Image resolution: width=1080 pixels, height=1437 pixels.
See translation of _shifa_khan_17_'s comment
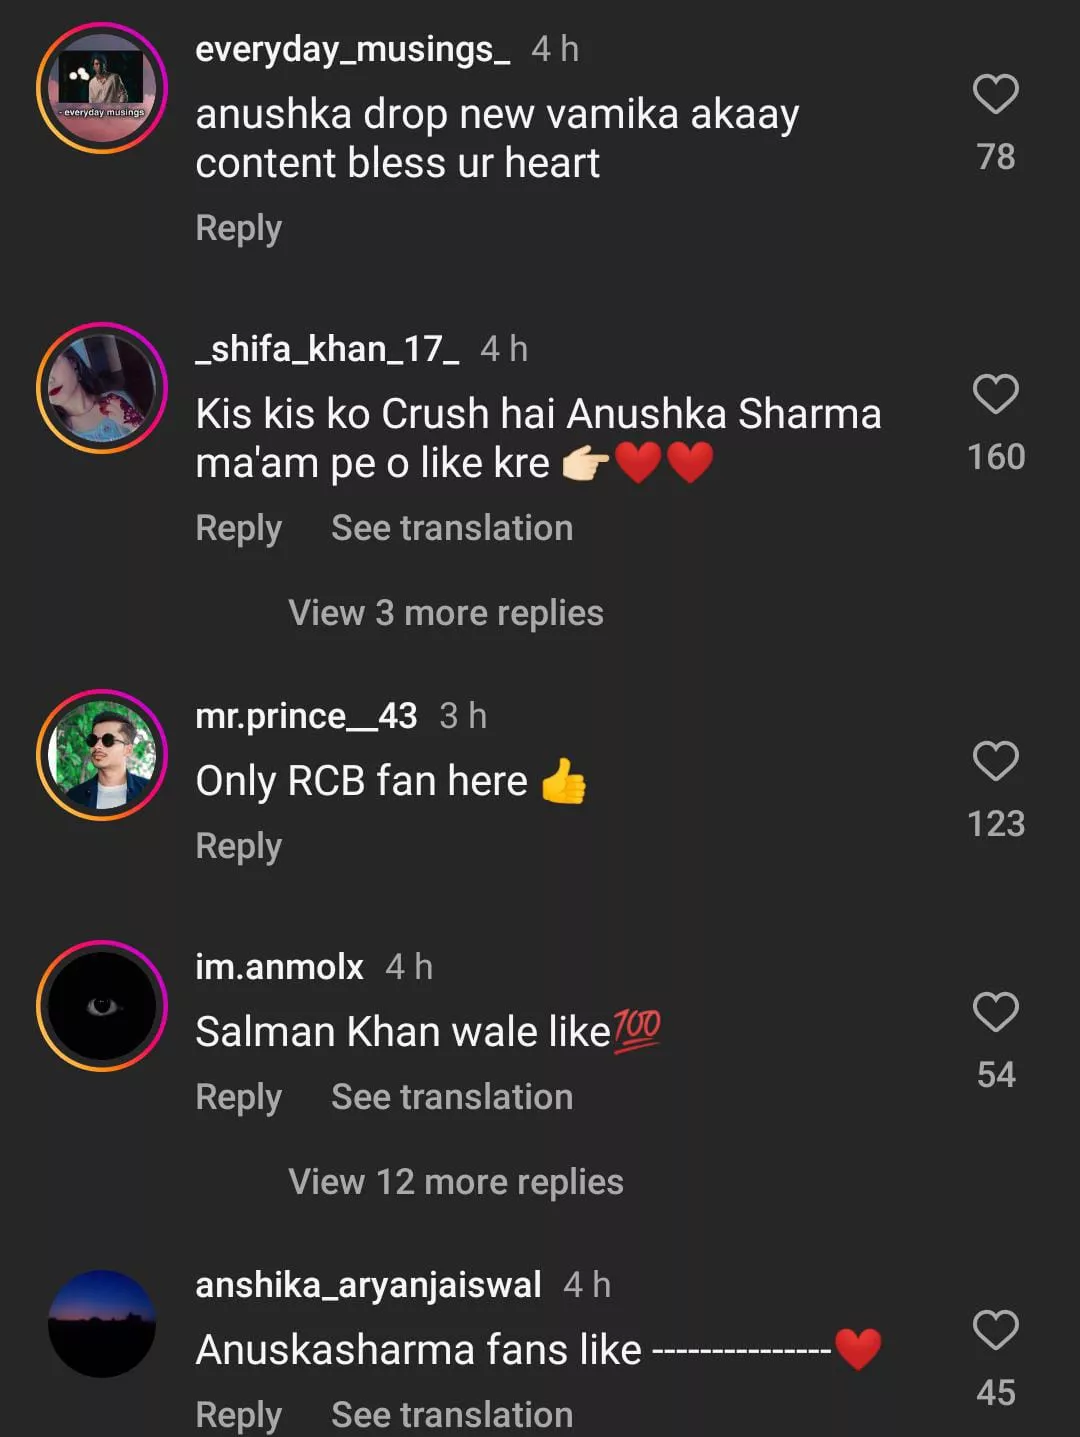click(452, 528)
